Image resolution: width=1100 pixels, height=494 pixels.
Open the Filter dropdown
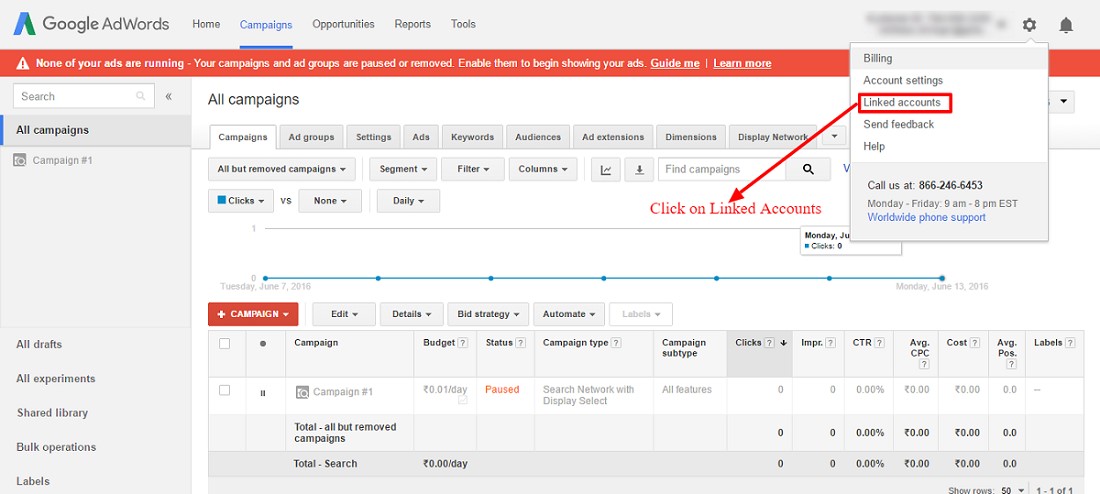[473, 169]
